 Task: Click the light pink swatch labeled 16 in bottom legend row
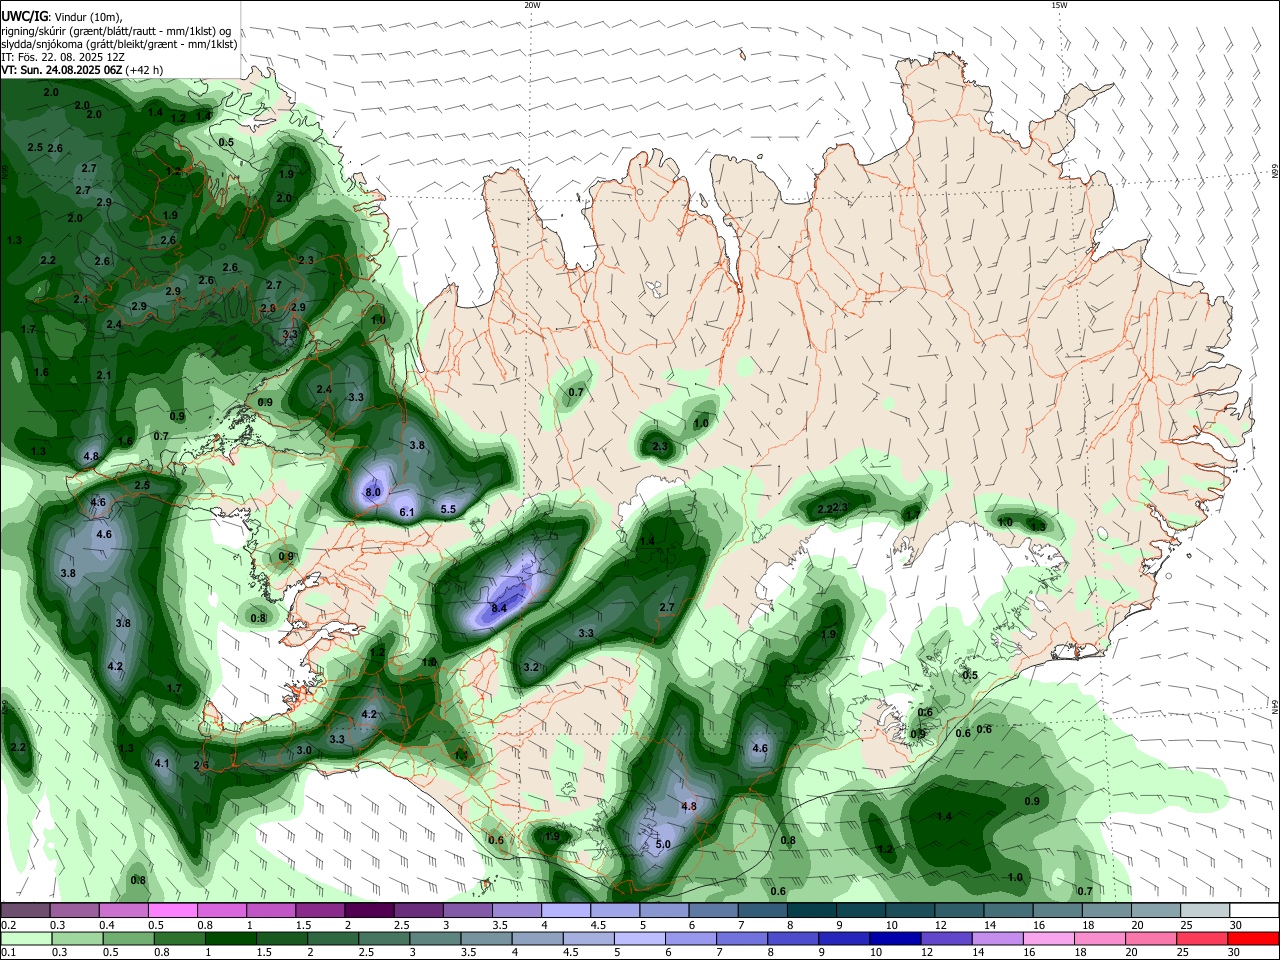click(x=1049, y=938)
